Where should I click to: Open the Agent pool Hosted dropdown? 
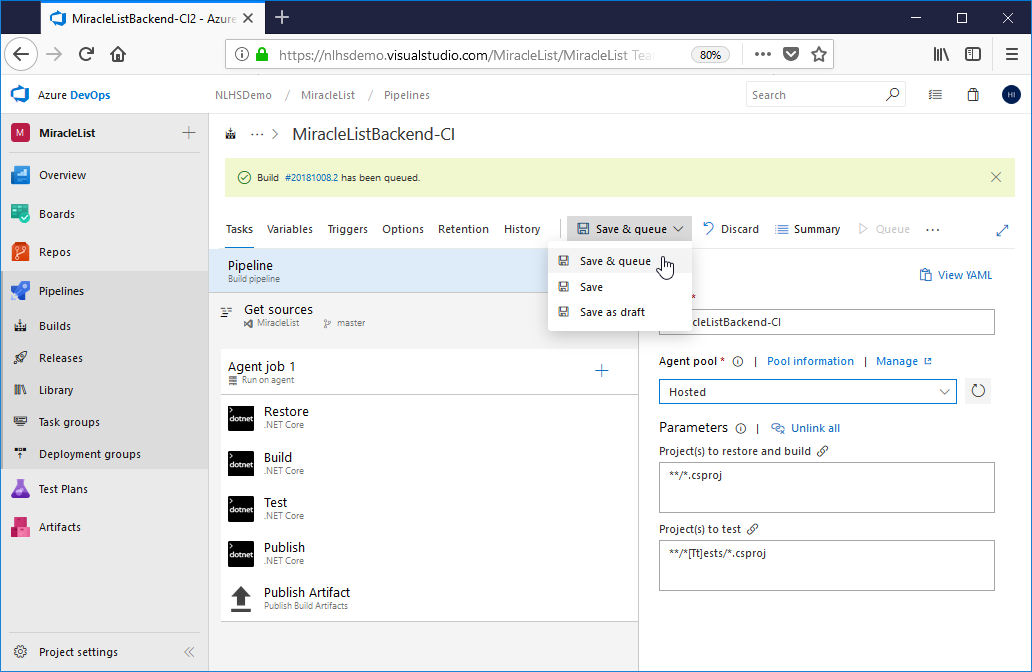(808, 392)
